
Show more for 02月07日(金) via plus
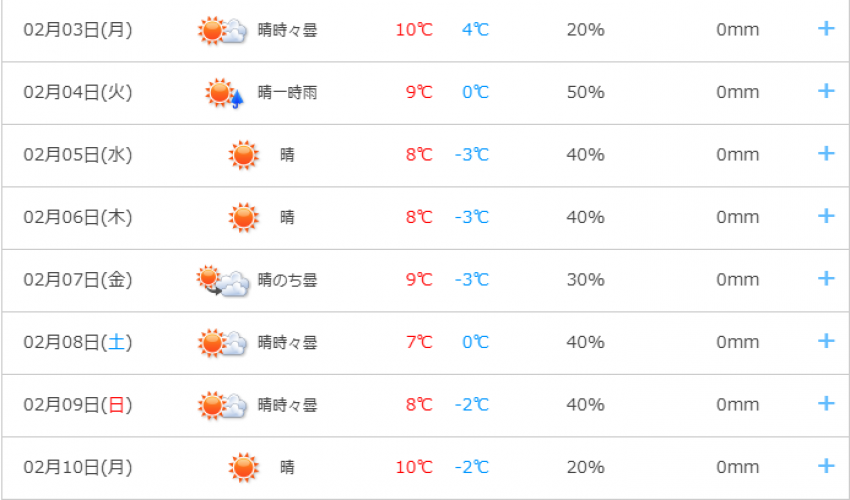pos(826,279)
